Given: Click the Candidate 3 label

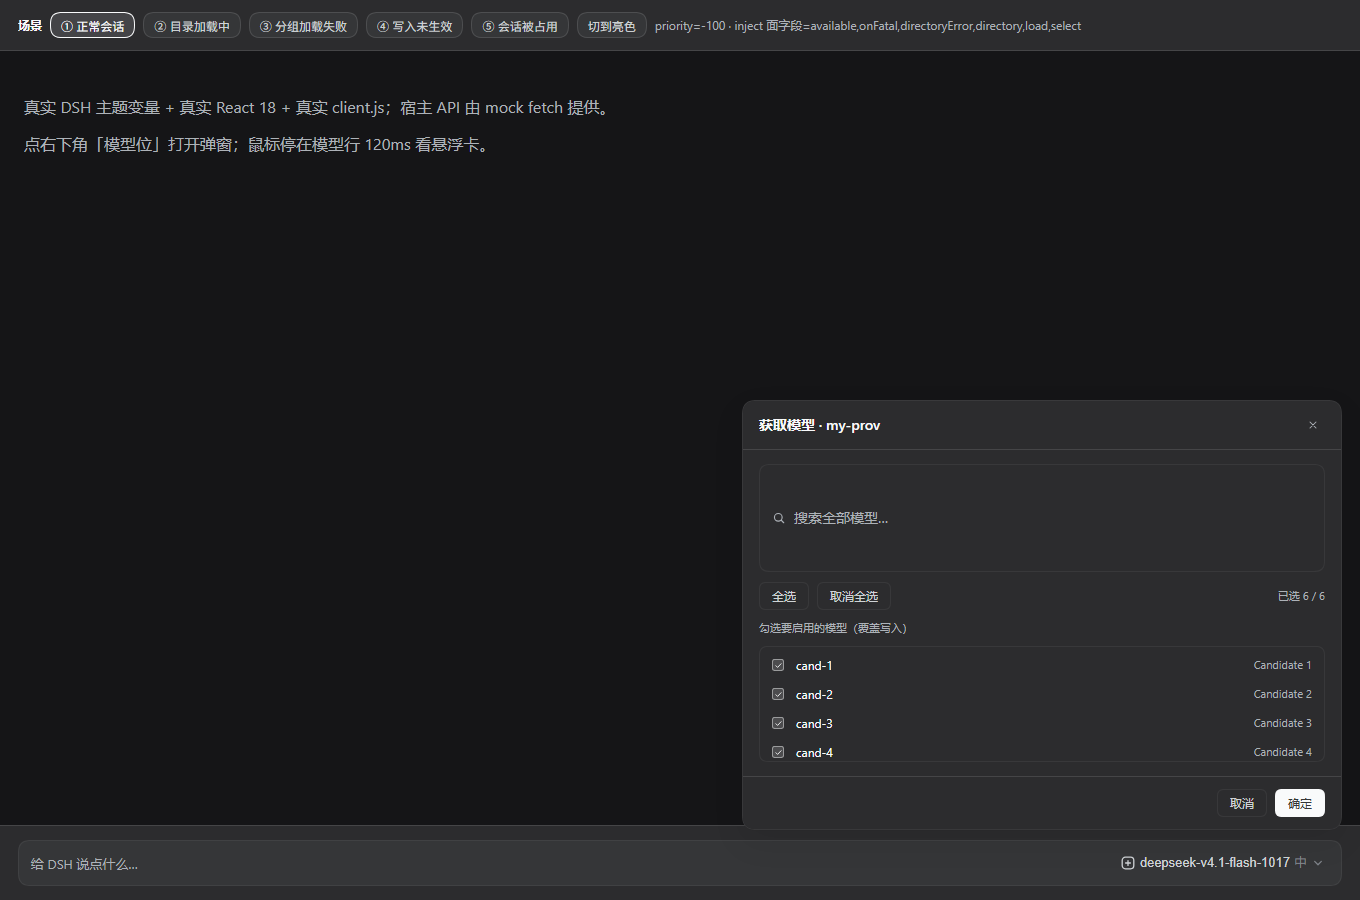Looking at the screenshot, I should click(1283, 723).
